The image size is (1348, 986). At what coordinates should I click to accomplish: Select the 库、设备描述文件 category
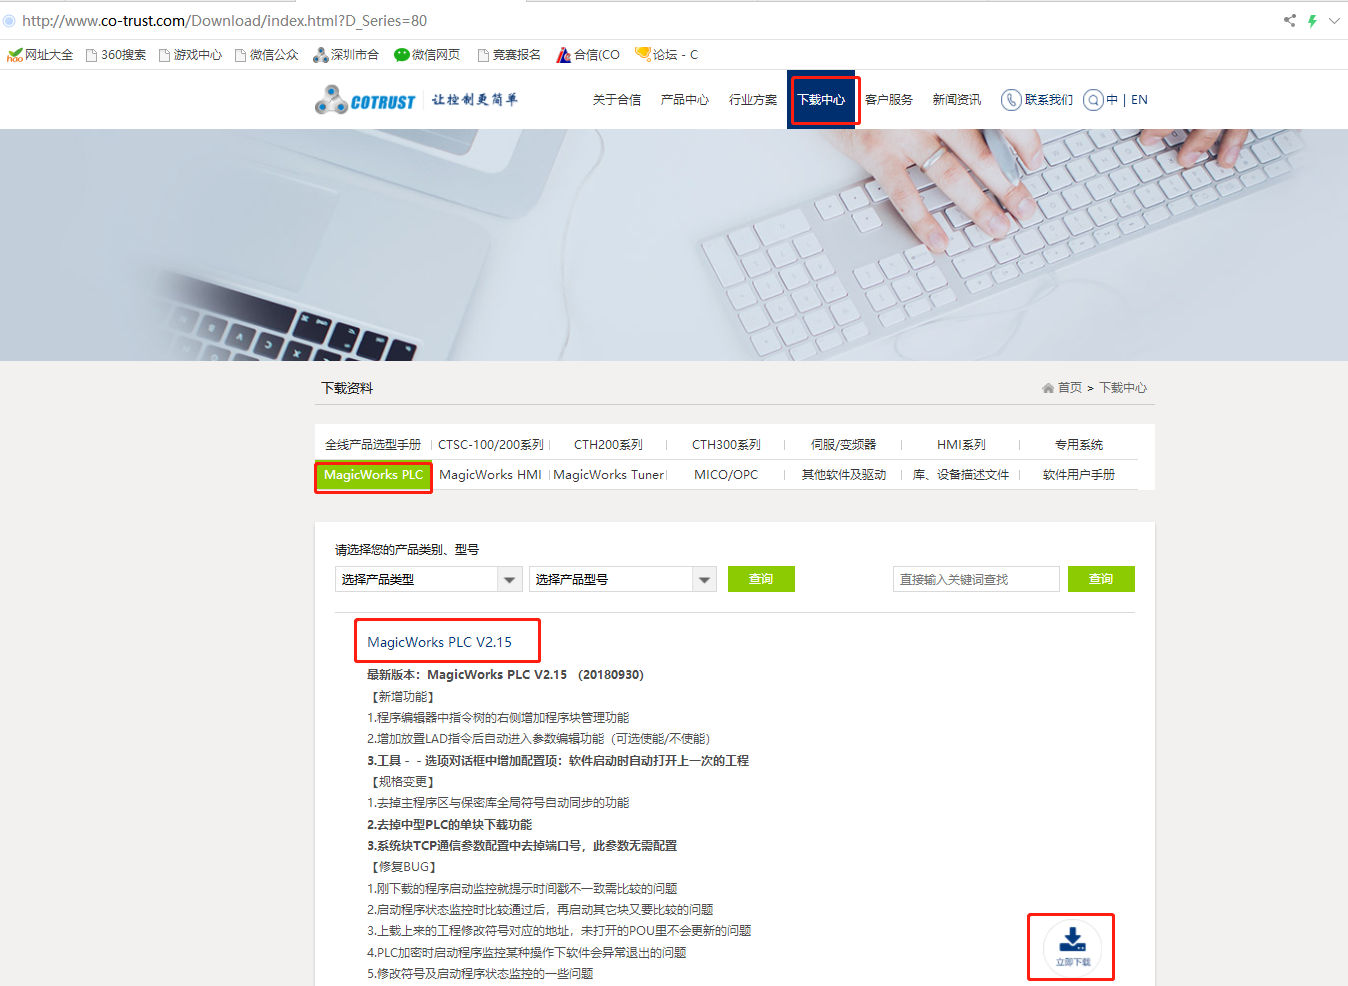pyautogui.click(x=961, y=475)
